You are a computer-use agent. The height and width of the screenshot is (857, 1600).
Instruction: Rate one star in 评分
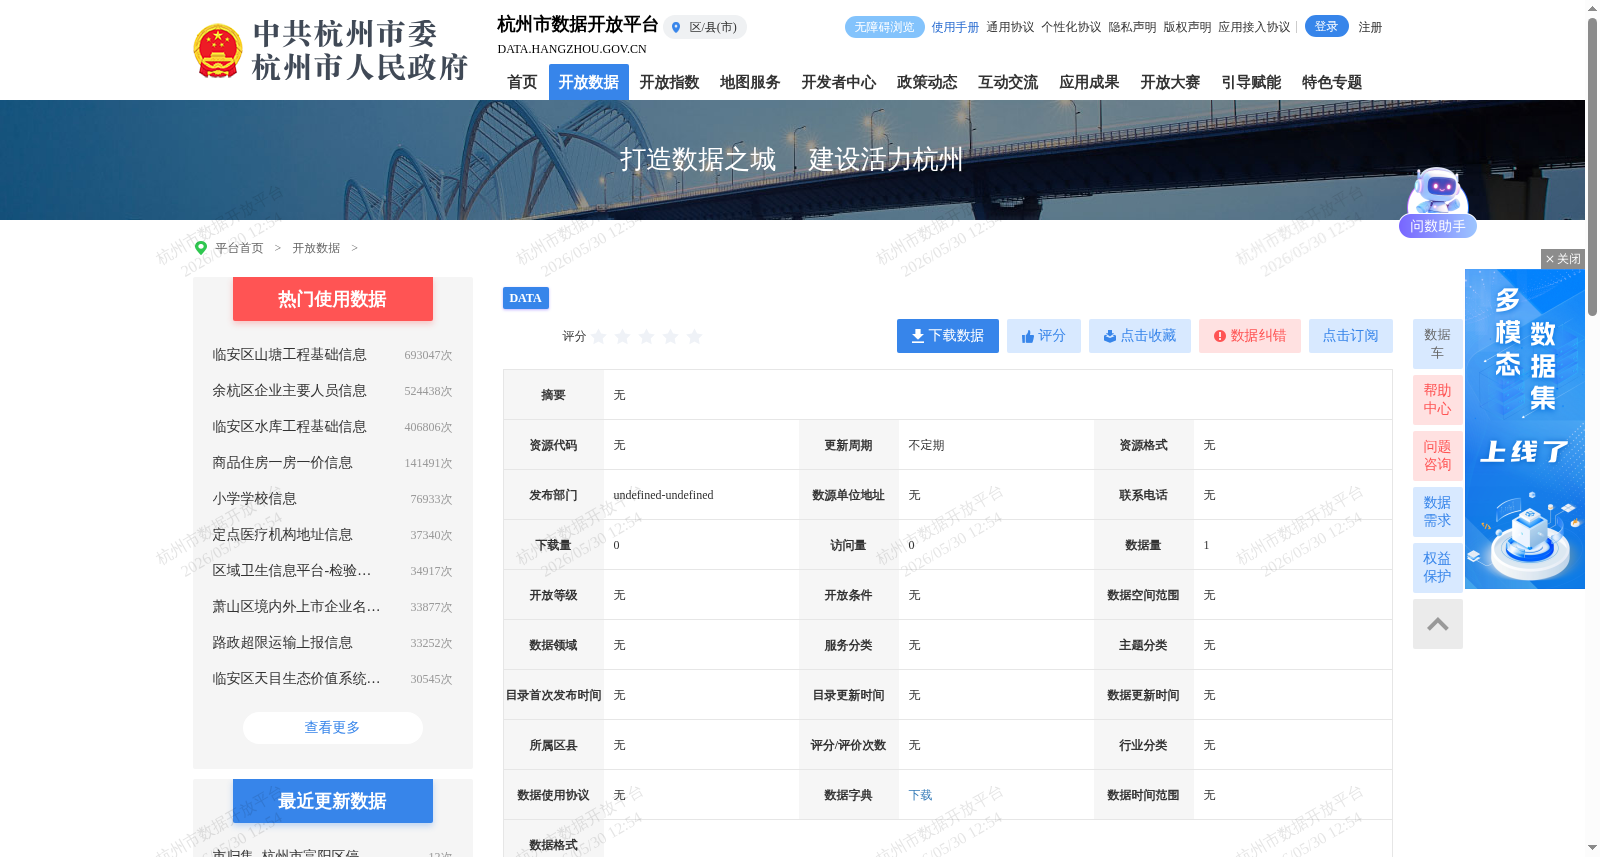(599, 337)
